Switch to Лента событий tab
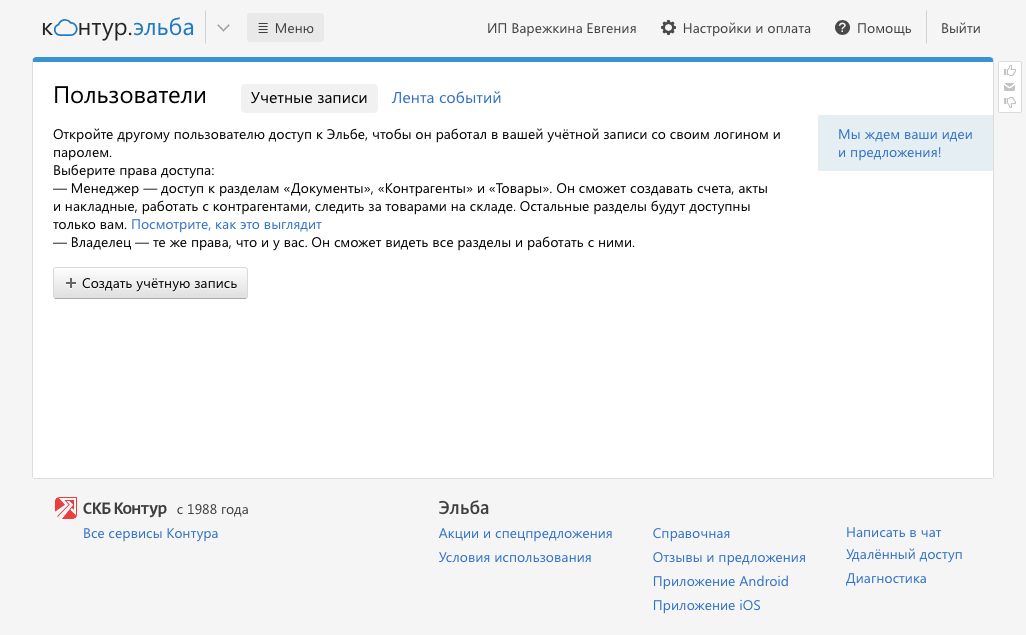The width and height of the screenshot is (1026, 635). click(x=446, y=98)
